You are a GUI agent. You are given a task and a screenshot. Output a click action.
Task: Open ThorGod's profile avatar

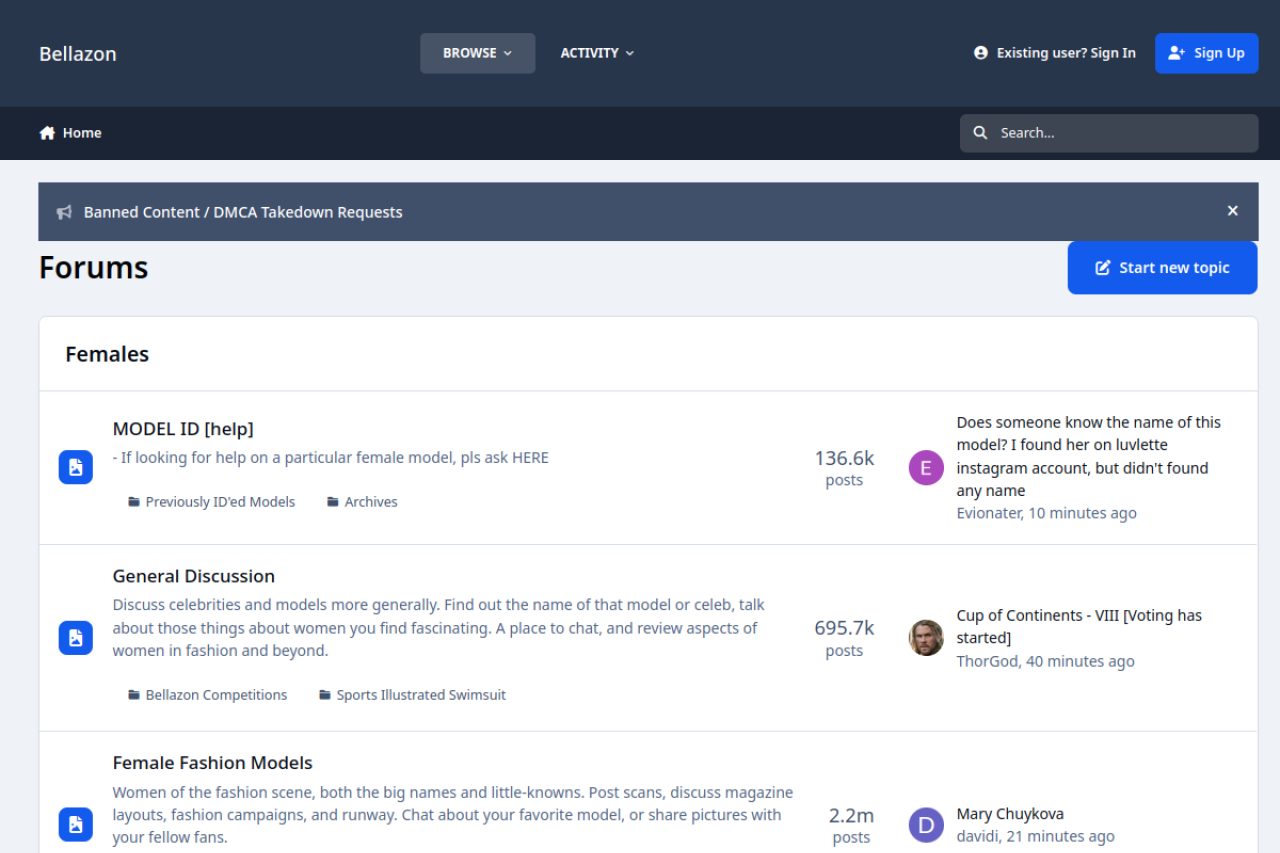[925, 638]
